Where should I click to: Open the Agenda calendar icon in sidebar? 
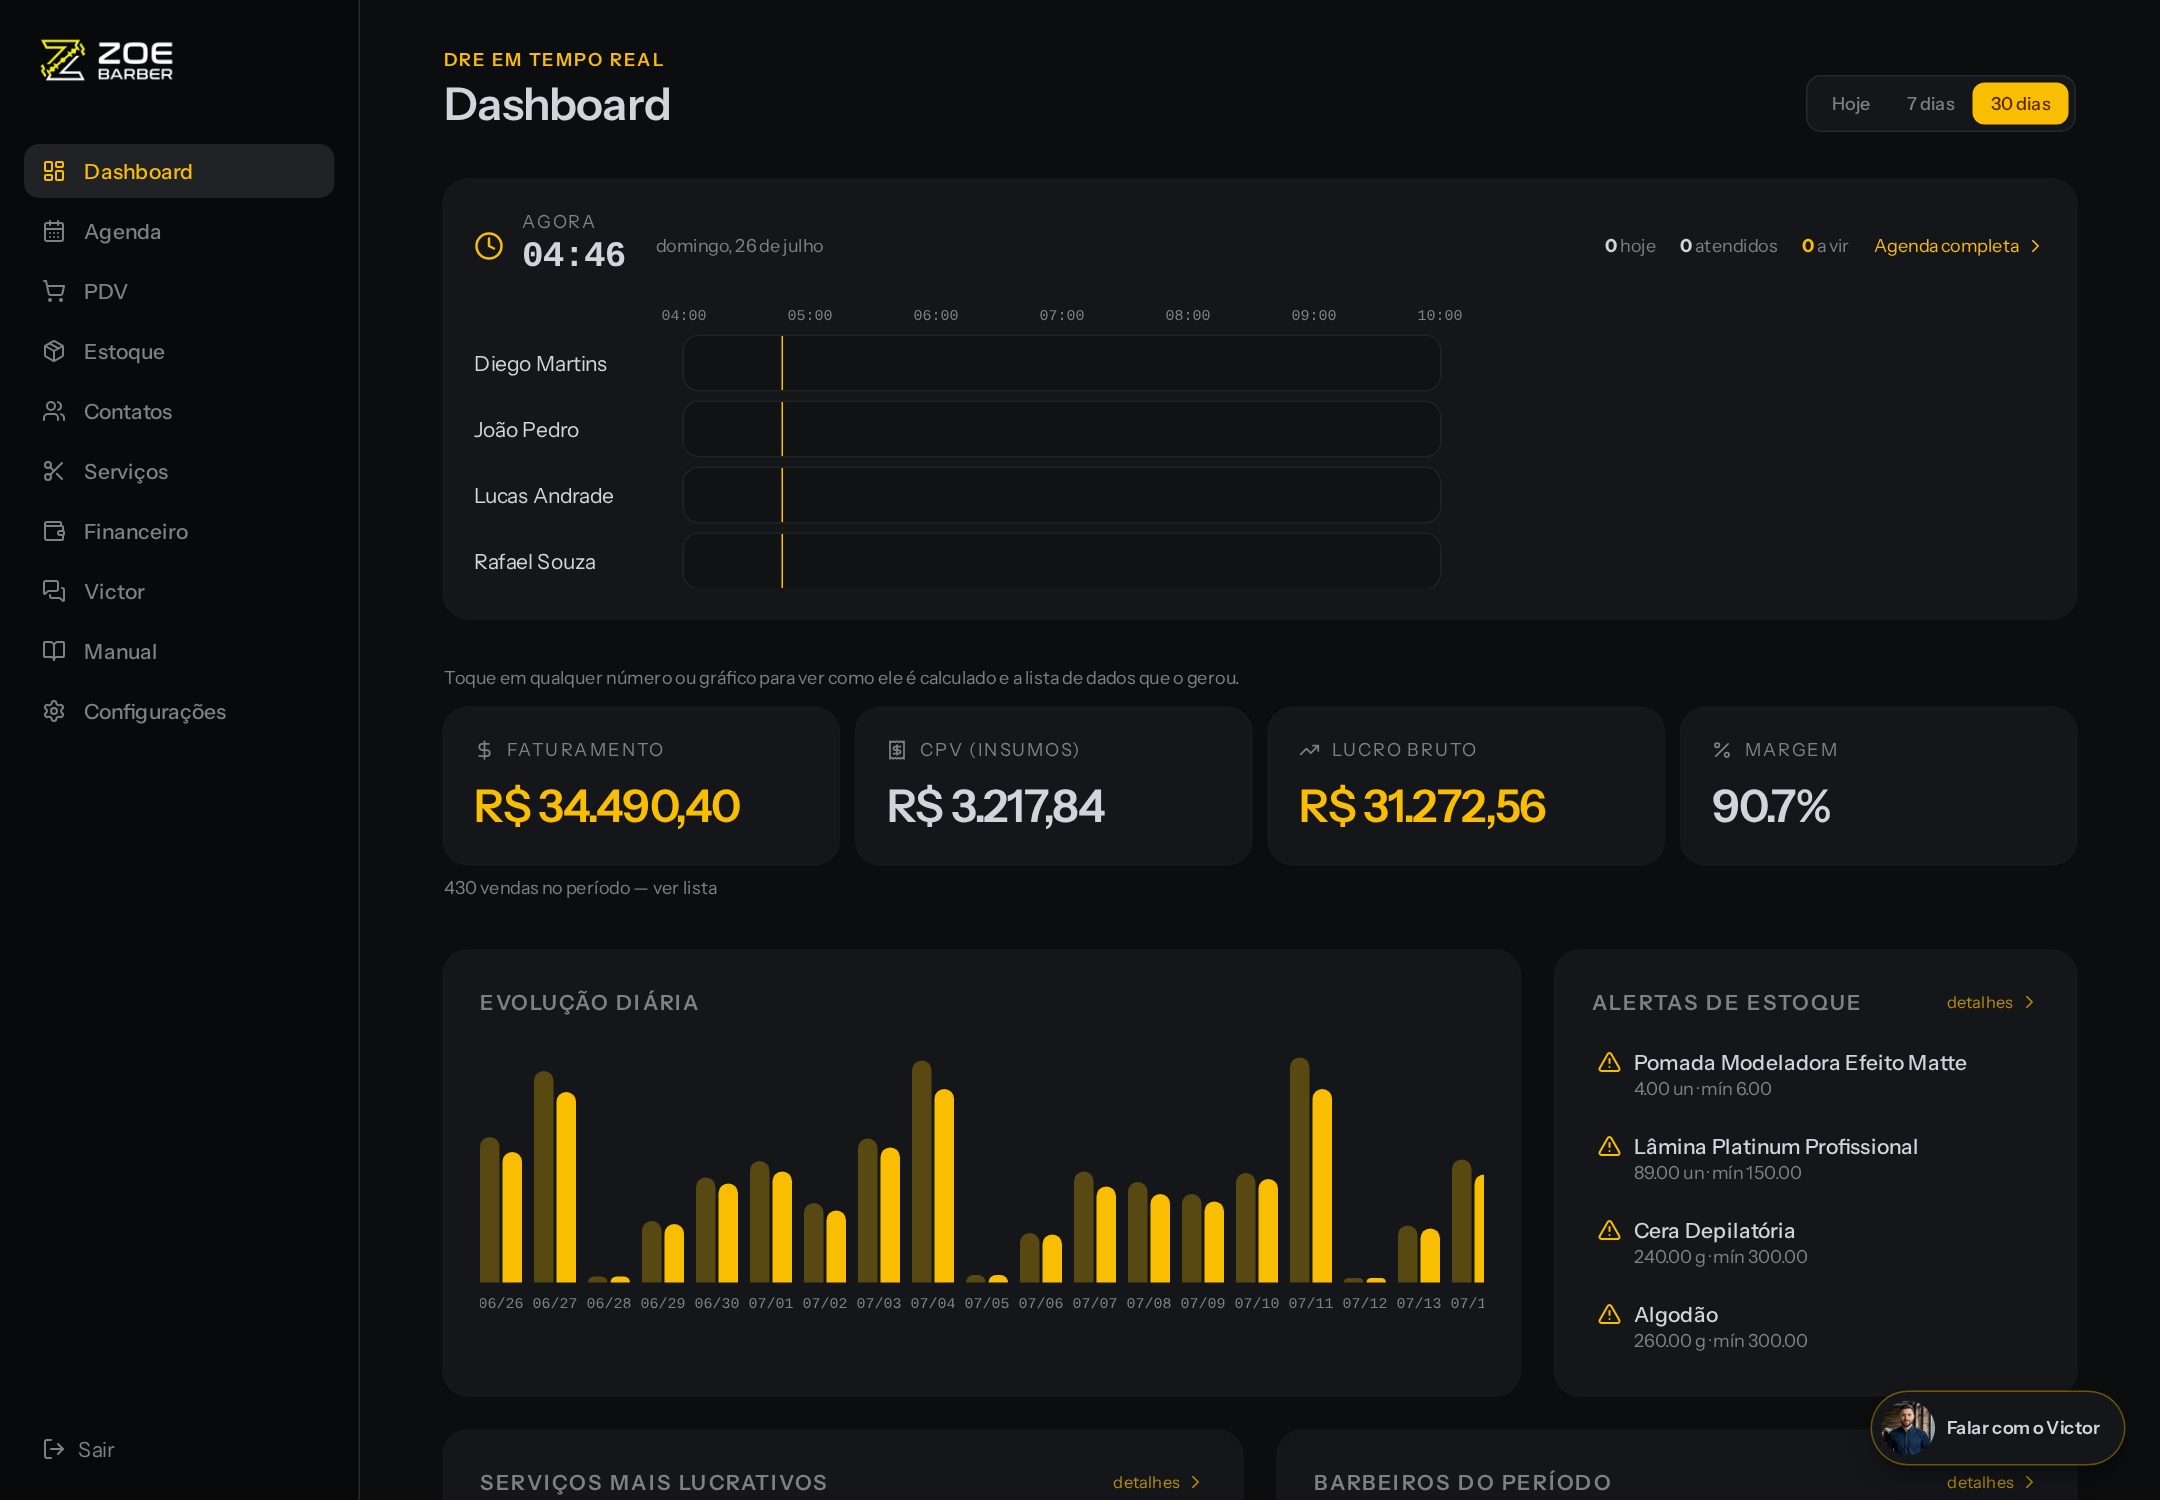[x=54, y=232]
